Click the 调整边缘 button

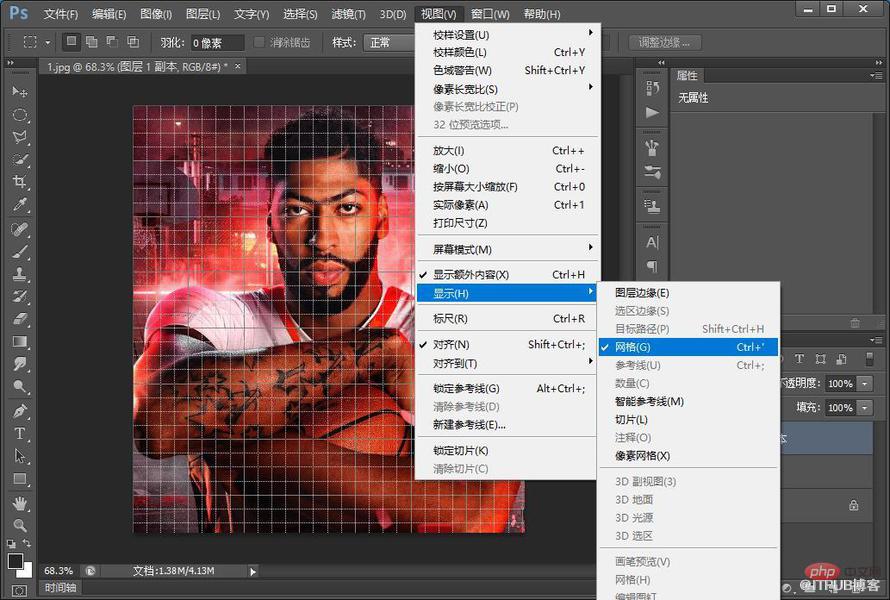pyautogui.click(x=665, y=43)
